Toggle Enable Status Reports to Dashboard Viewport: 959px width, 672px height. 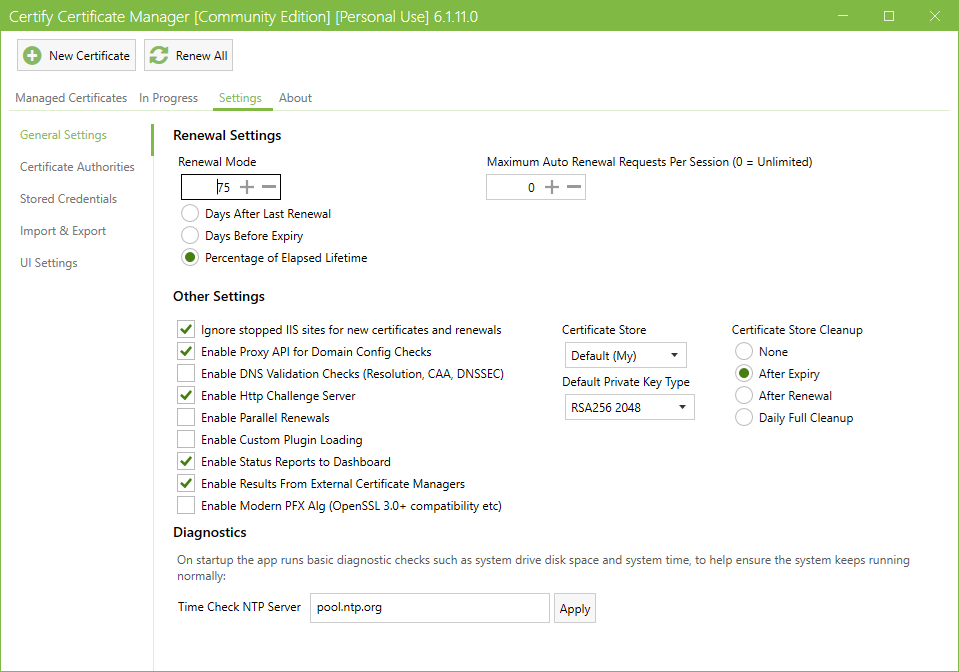186,462
